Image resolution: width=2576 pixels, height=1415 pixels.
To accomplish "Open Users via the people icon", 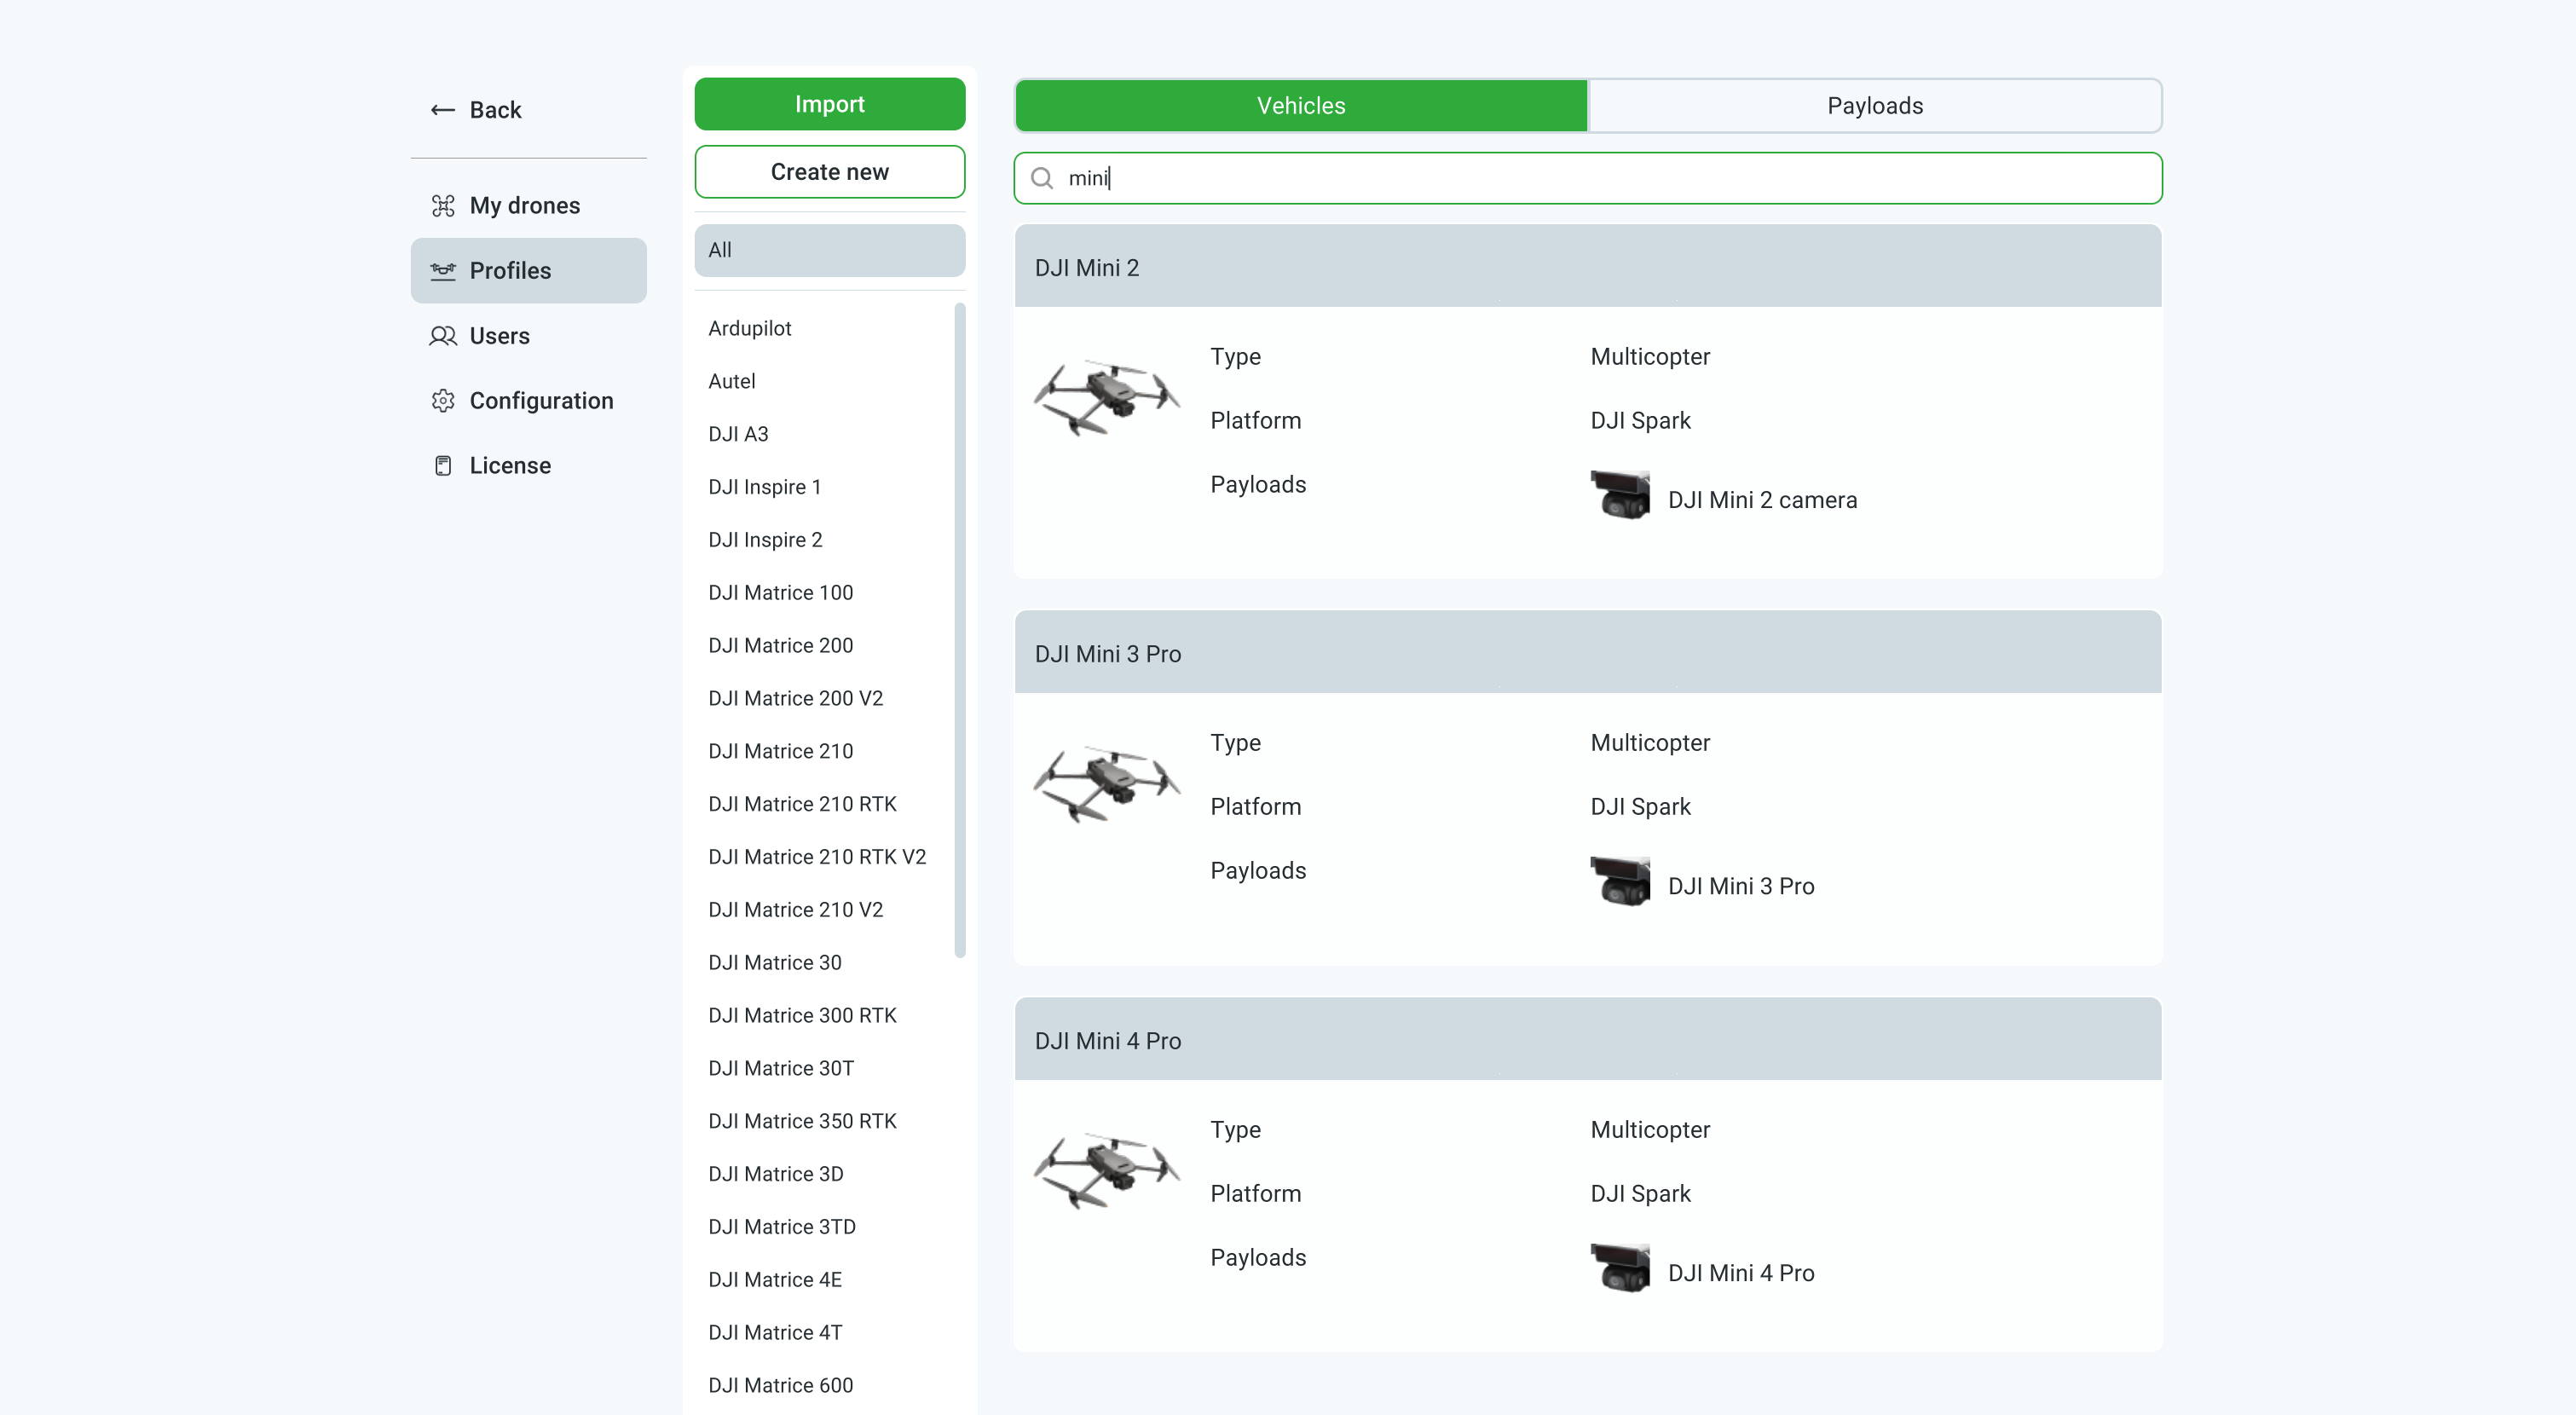I will coord(442,336).
